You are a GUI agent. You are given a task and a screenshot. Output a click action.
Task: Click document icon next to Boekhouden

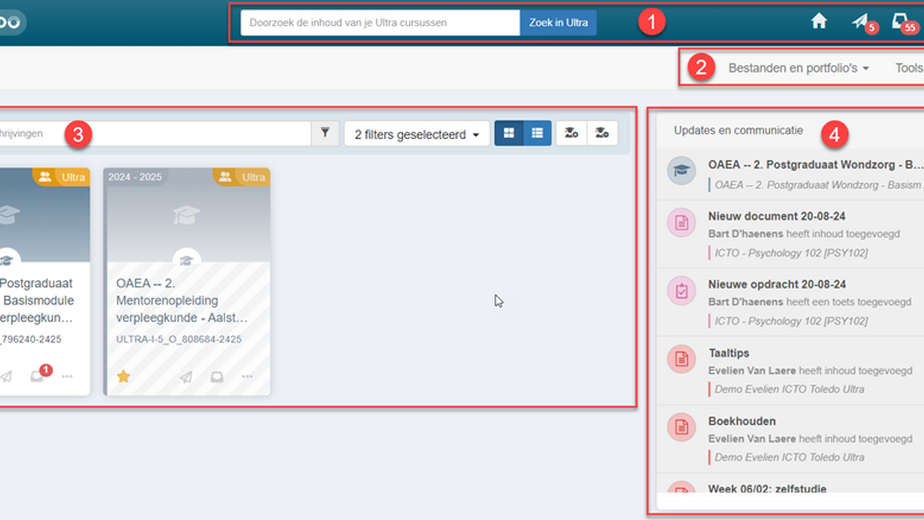pos(681,427)
